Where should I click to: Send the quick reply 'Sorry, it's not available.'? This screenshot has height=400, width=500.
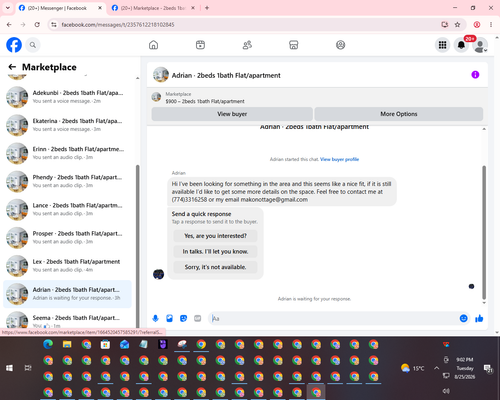point(215,267)
